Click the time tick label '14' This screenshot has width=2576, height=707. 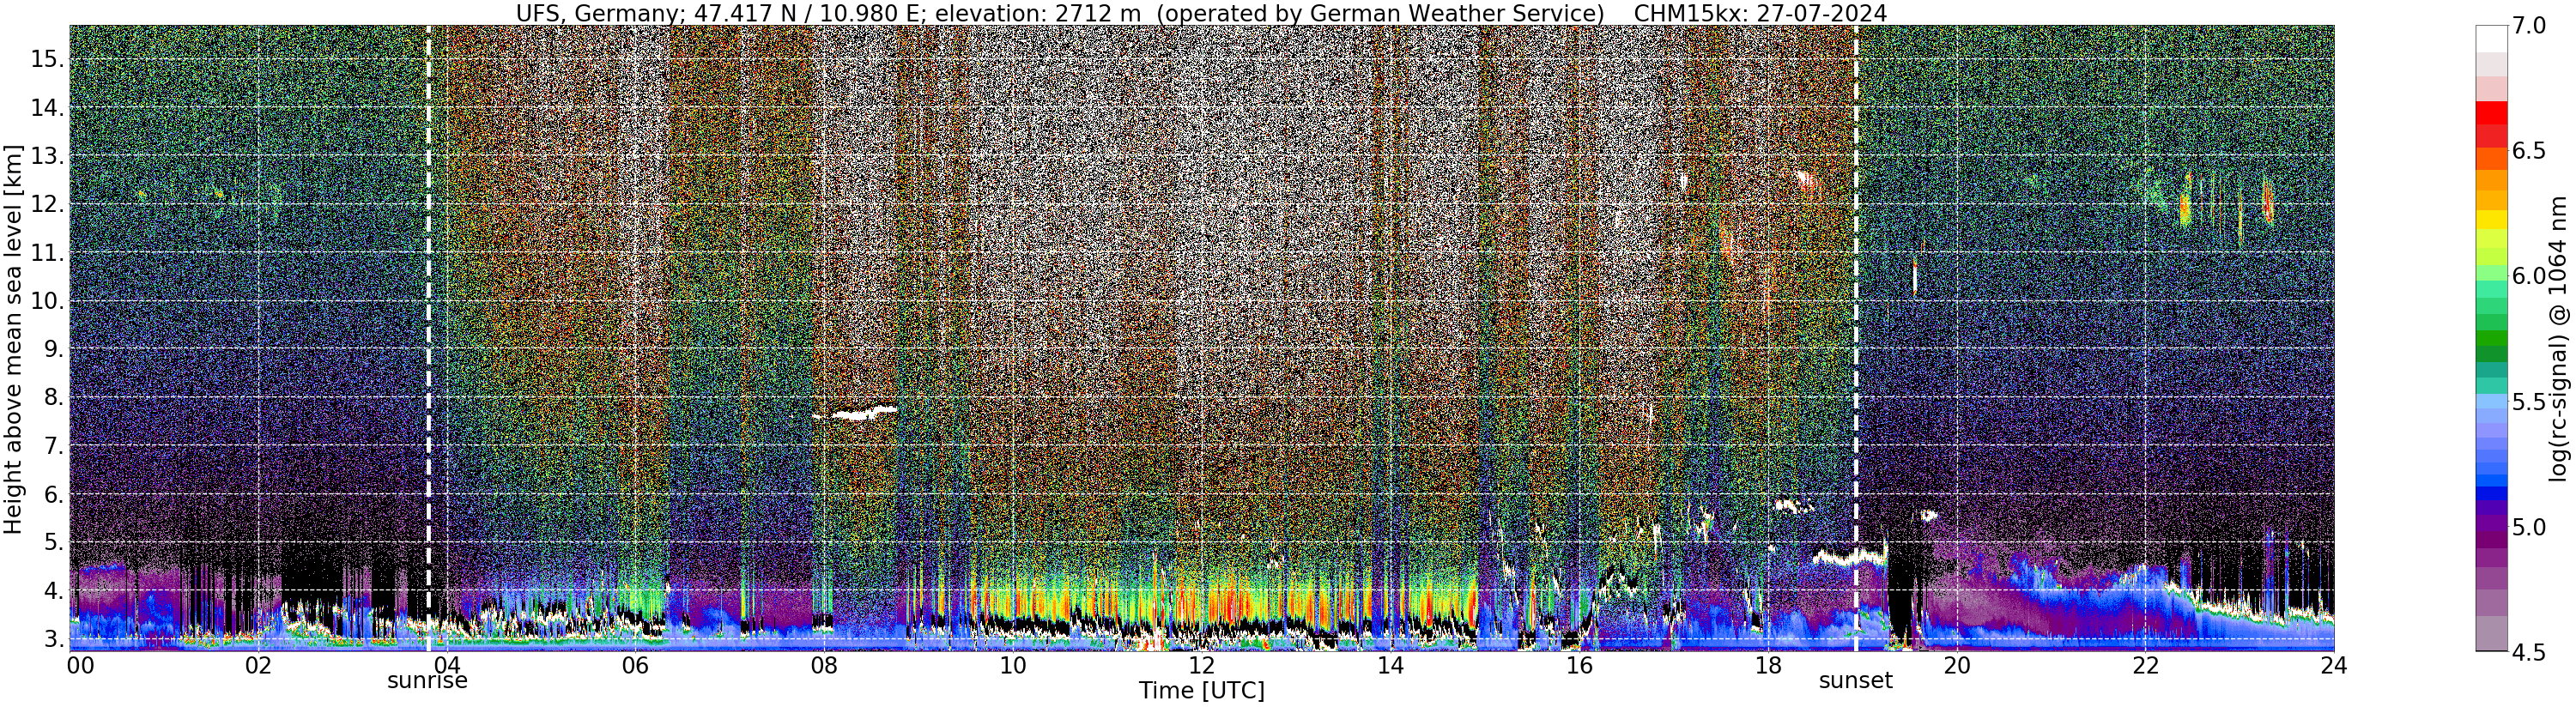coord(1389,666)
